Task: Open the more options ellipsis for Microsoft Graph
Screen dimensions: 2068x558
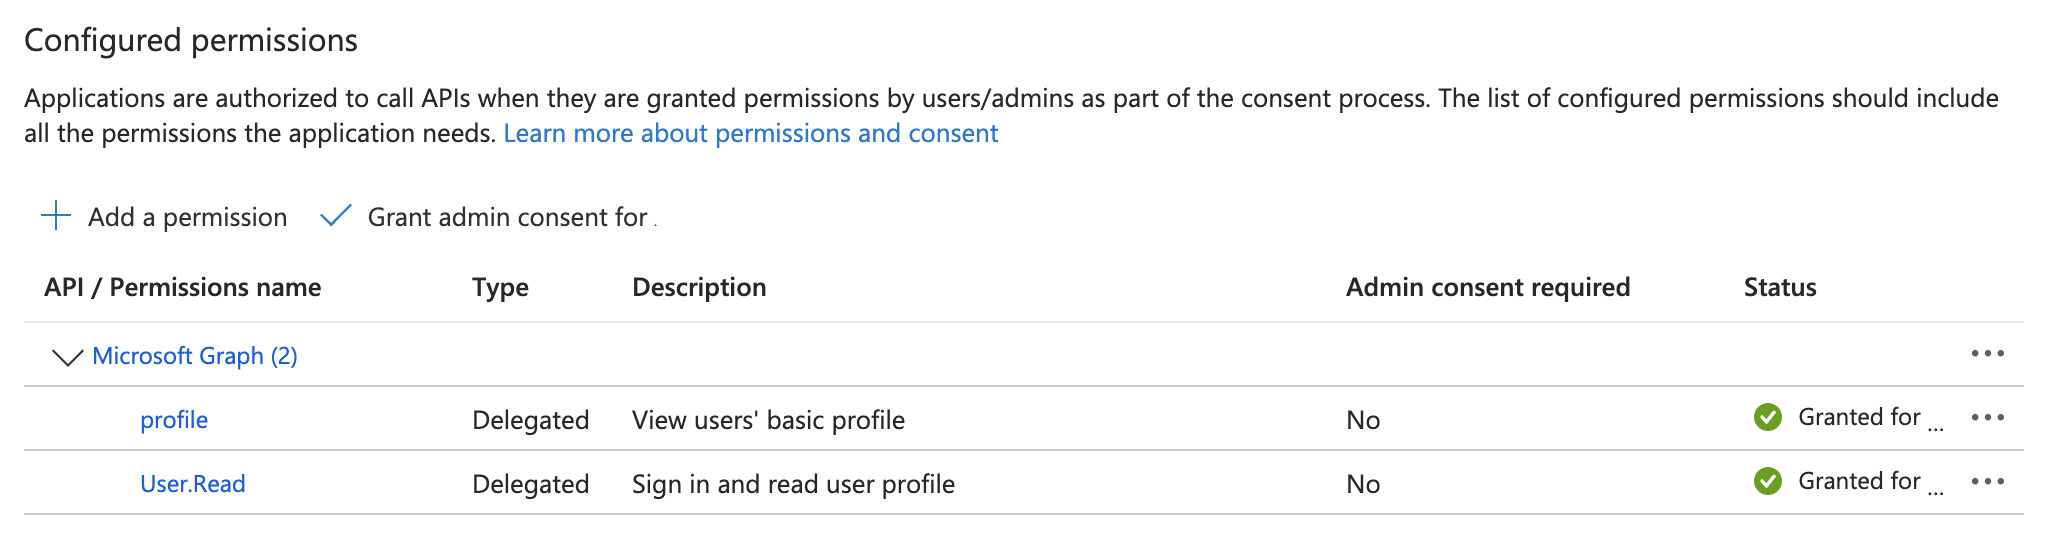Action: coord(1987,354)
